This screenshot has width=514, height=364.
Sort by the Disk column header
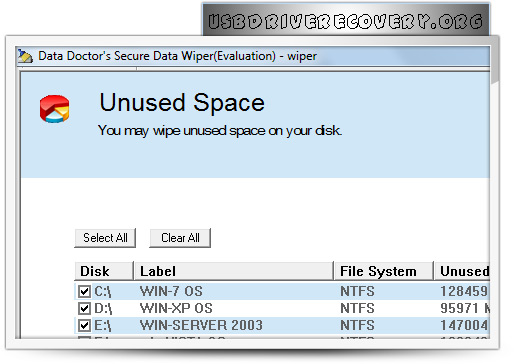[104, 271]
